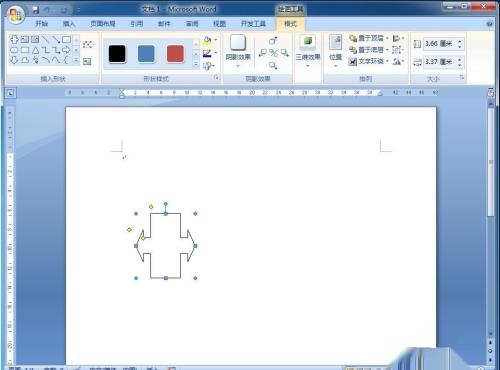Click the edit text box icon

[x=87, y=61]
